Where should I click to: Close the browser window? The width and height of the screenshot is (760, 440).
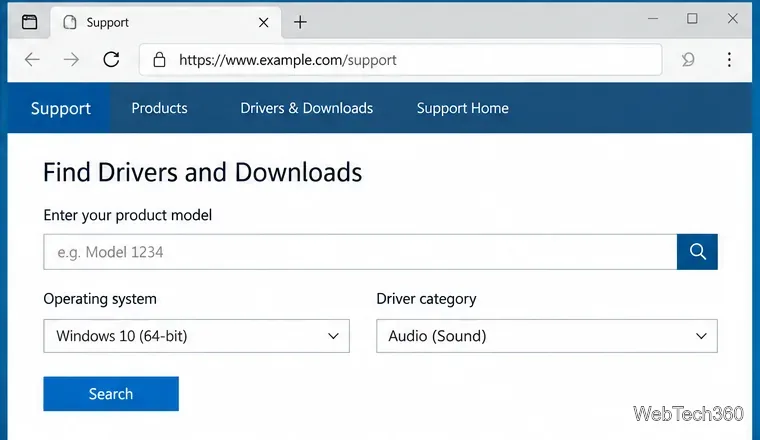pos(732,18)
